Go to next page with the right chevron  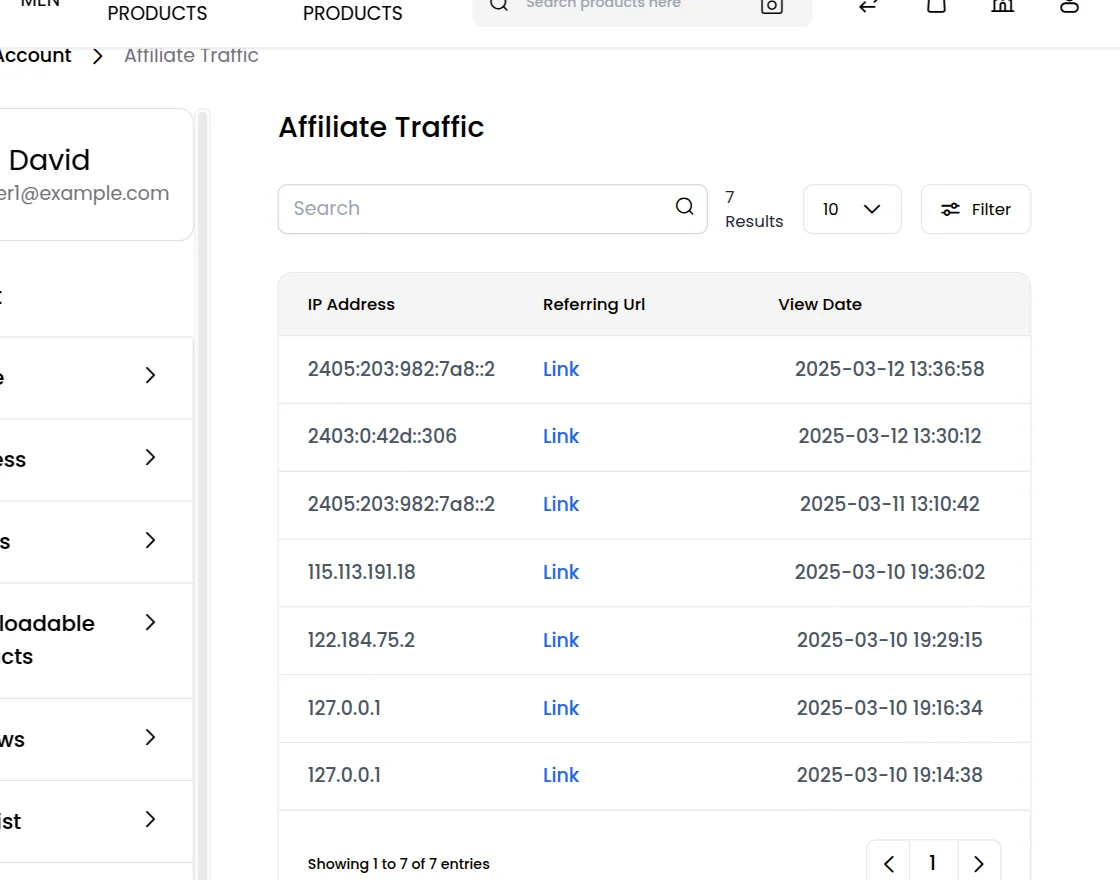(978, 863)
